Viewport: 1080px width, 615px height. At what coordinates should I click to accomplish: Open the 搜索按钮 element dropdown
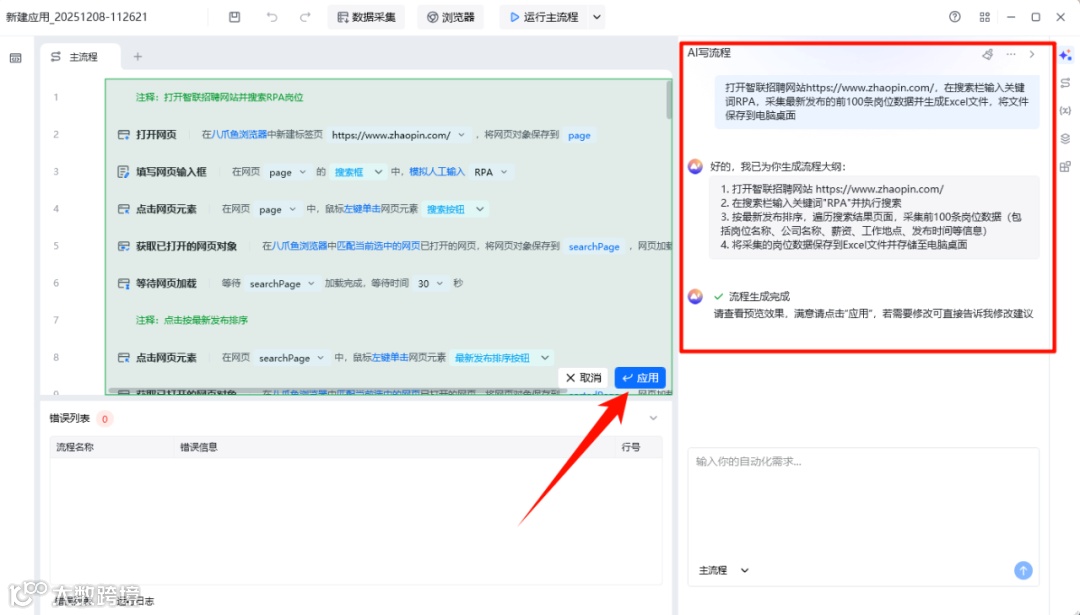[480, 209]
